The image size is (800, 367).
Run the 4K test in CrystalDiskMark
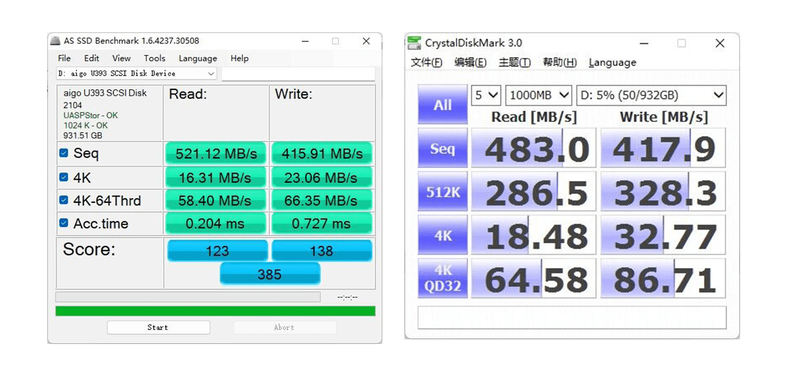click(442, 235)
